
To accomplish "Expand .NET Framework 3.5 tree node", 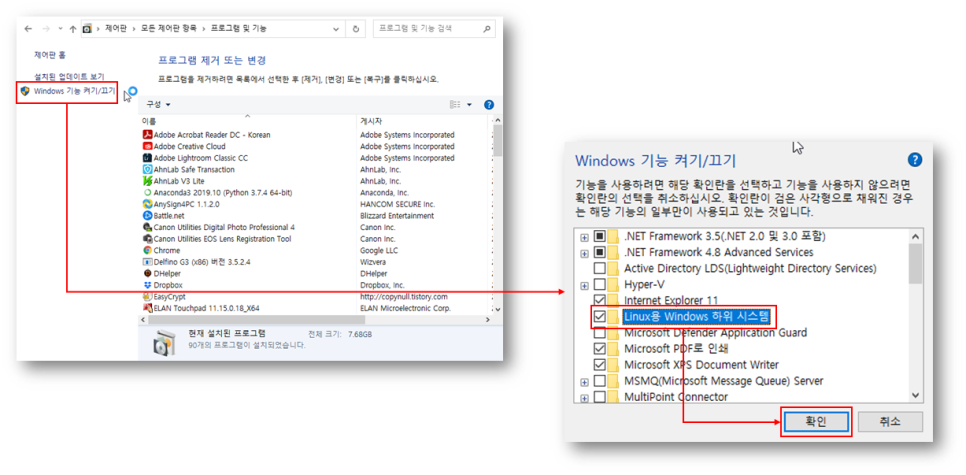I will point(584,237).
